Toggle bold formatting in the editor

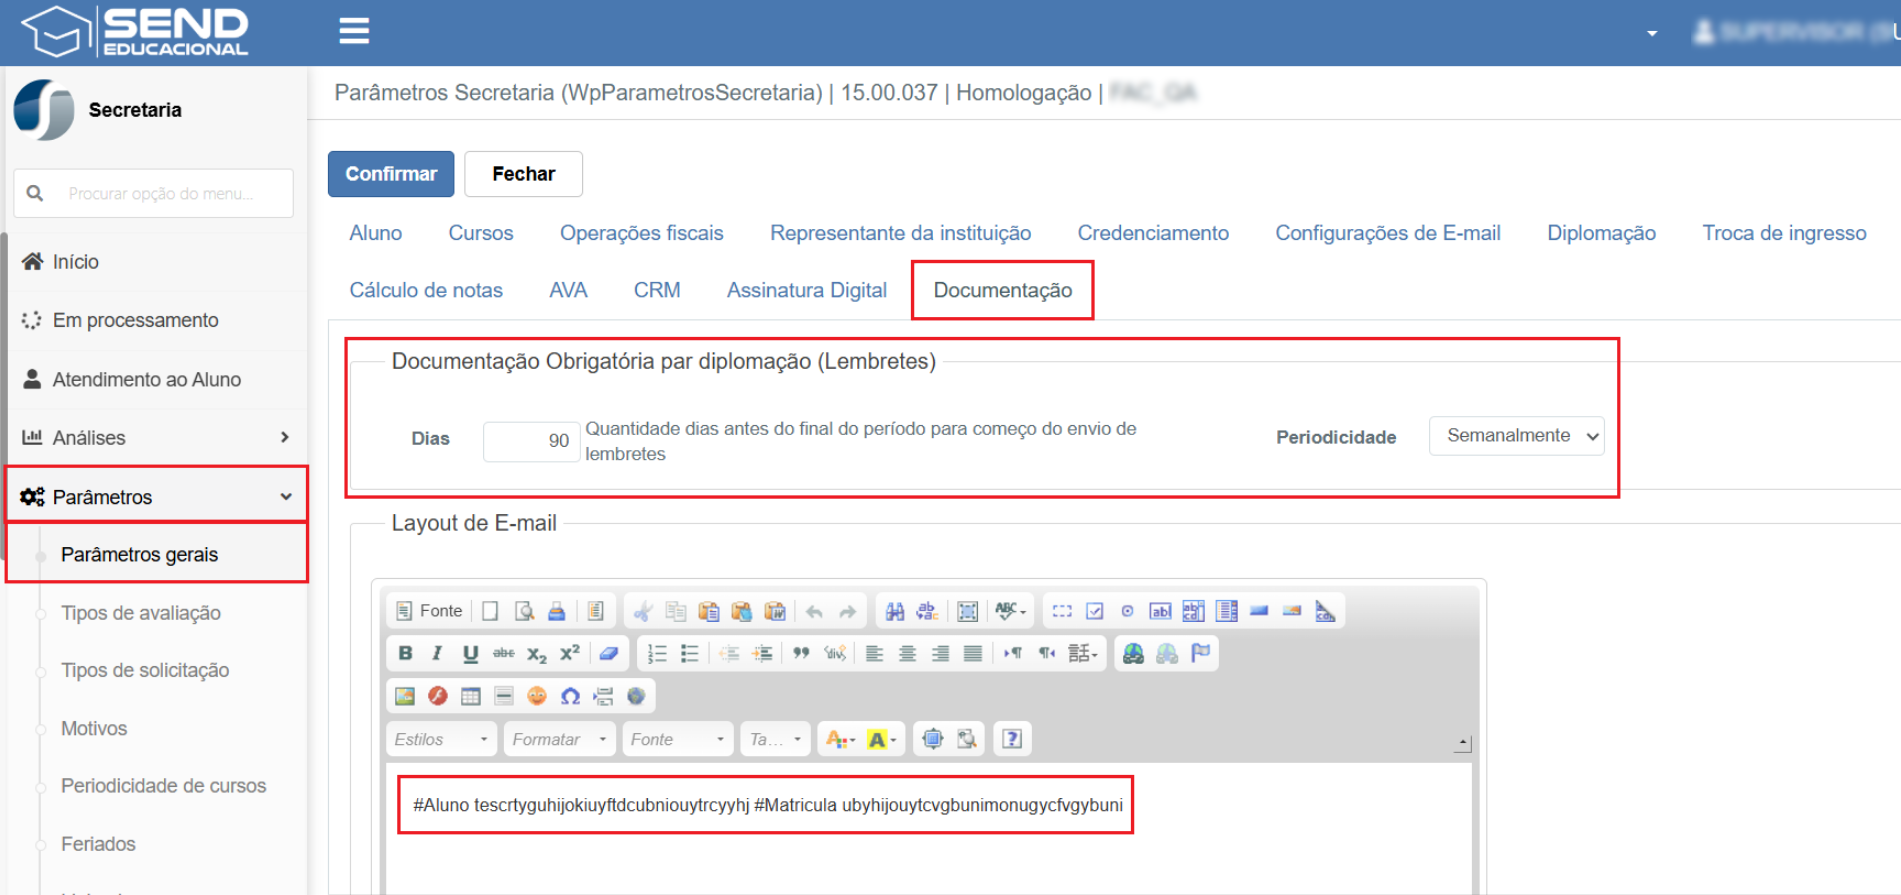point(405,653)
